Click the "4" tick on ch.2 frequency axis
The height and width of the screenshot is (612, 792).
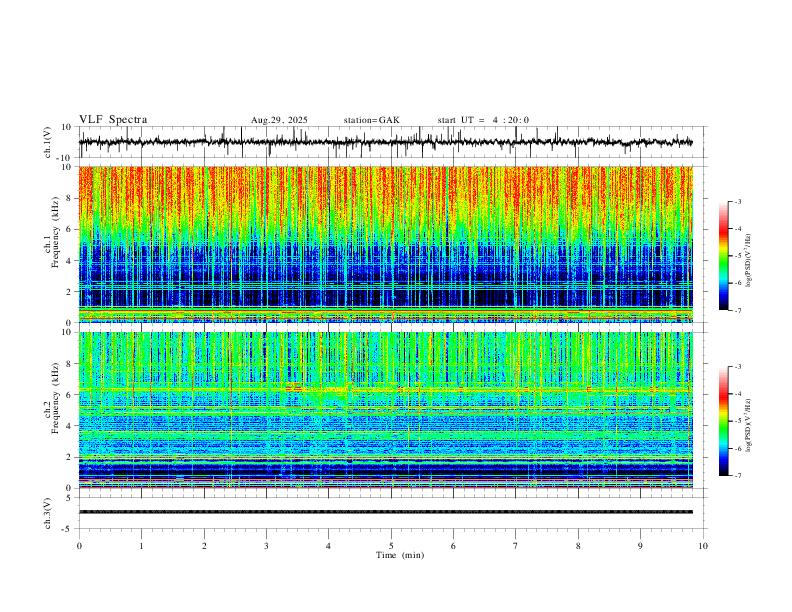70,426
